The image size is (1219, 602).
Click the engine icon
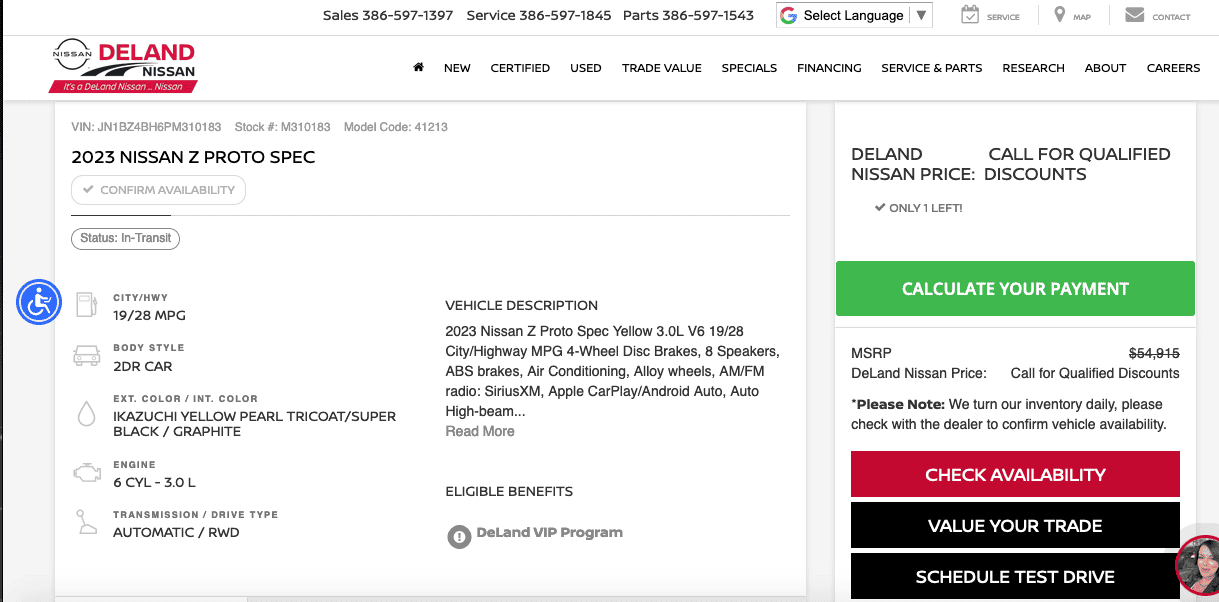pos(87,472)
